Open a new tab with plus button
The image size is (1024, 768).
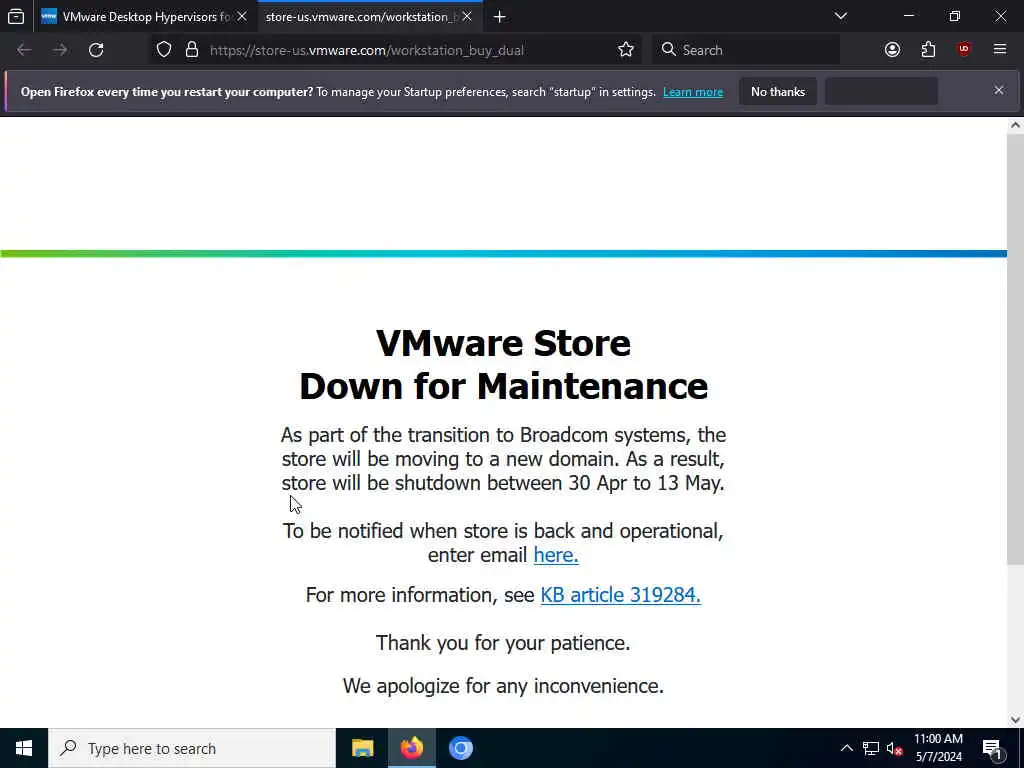(x=500, y=16)
